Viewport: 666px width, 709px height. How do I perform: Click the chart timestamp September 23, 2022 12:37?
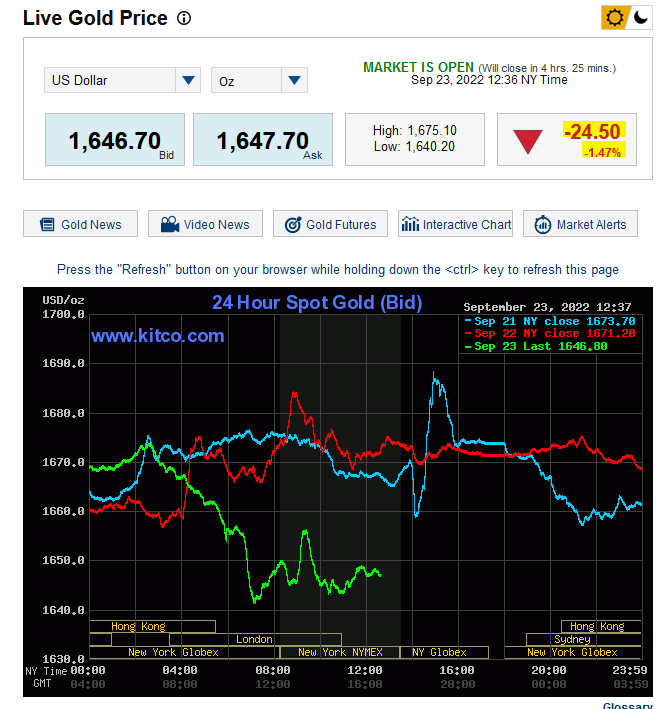[x=547, y=307]
